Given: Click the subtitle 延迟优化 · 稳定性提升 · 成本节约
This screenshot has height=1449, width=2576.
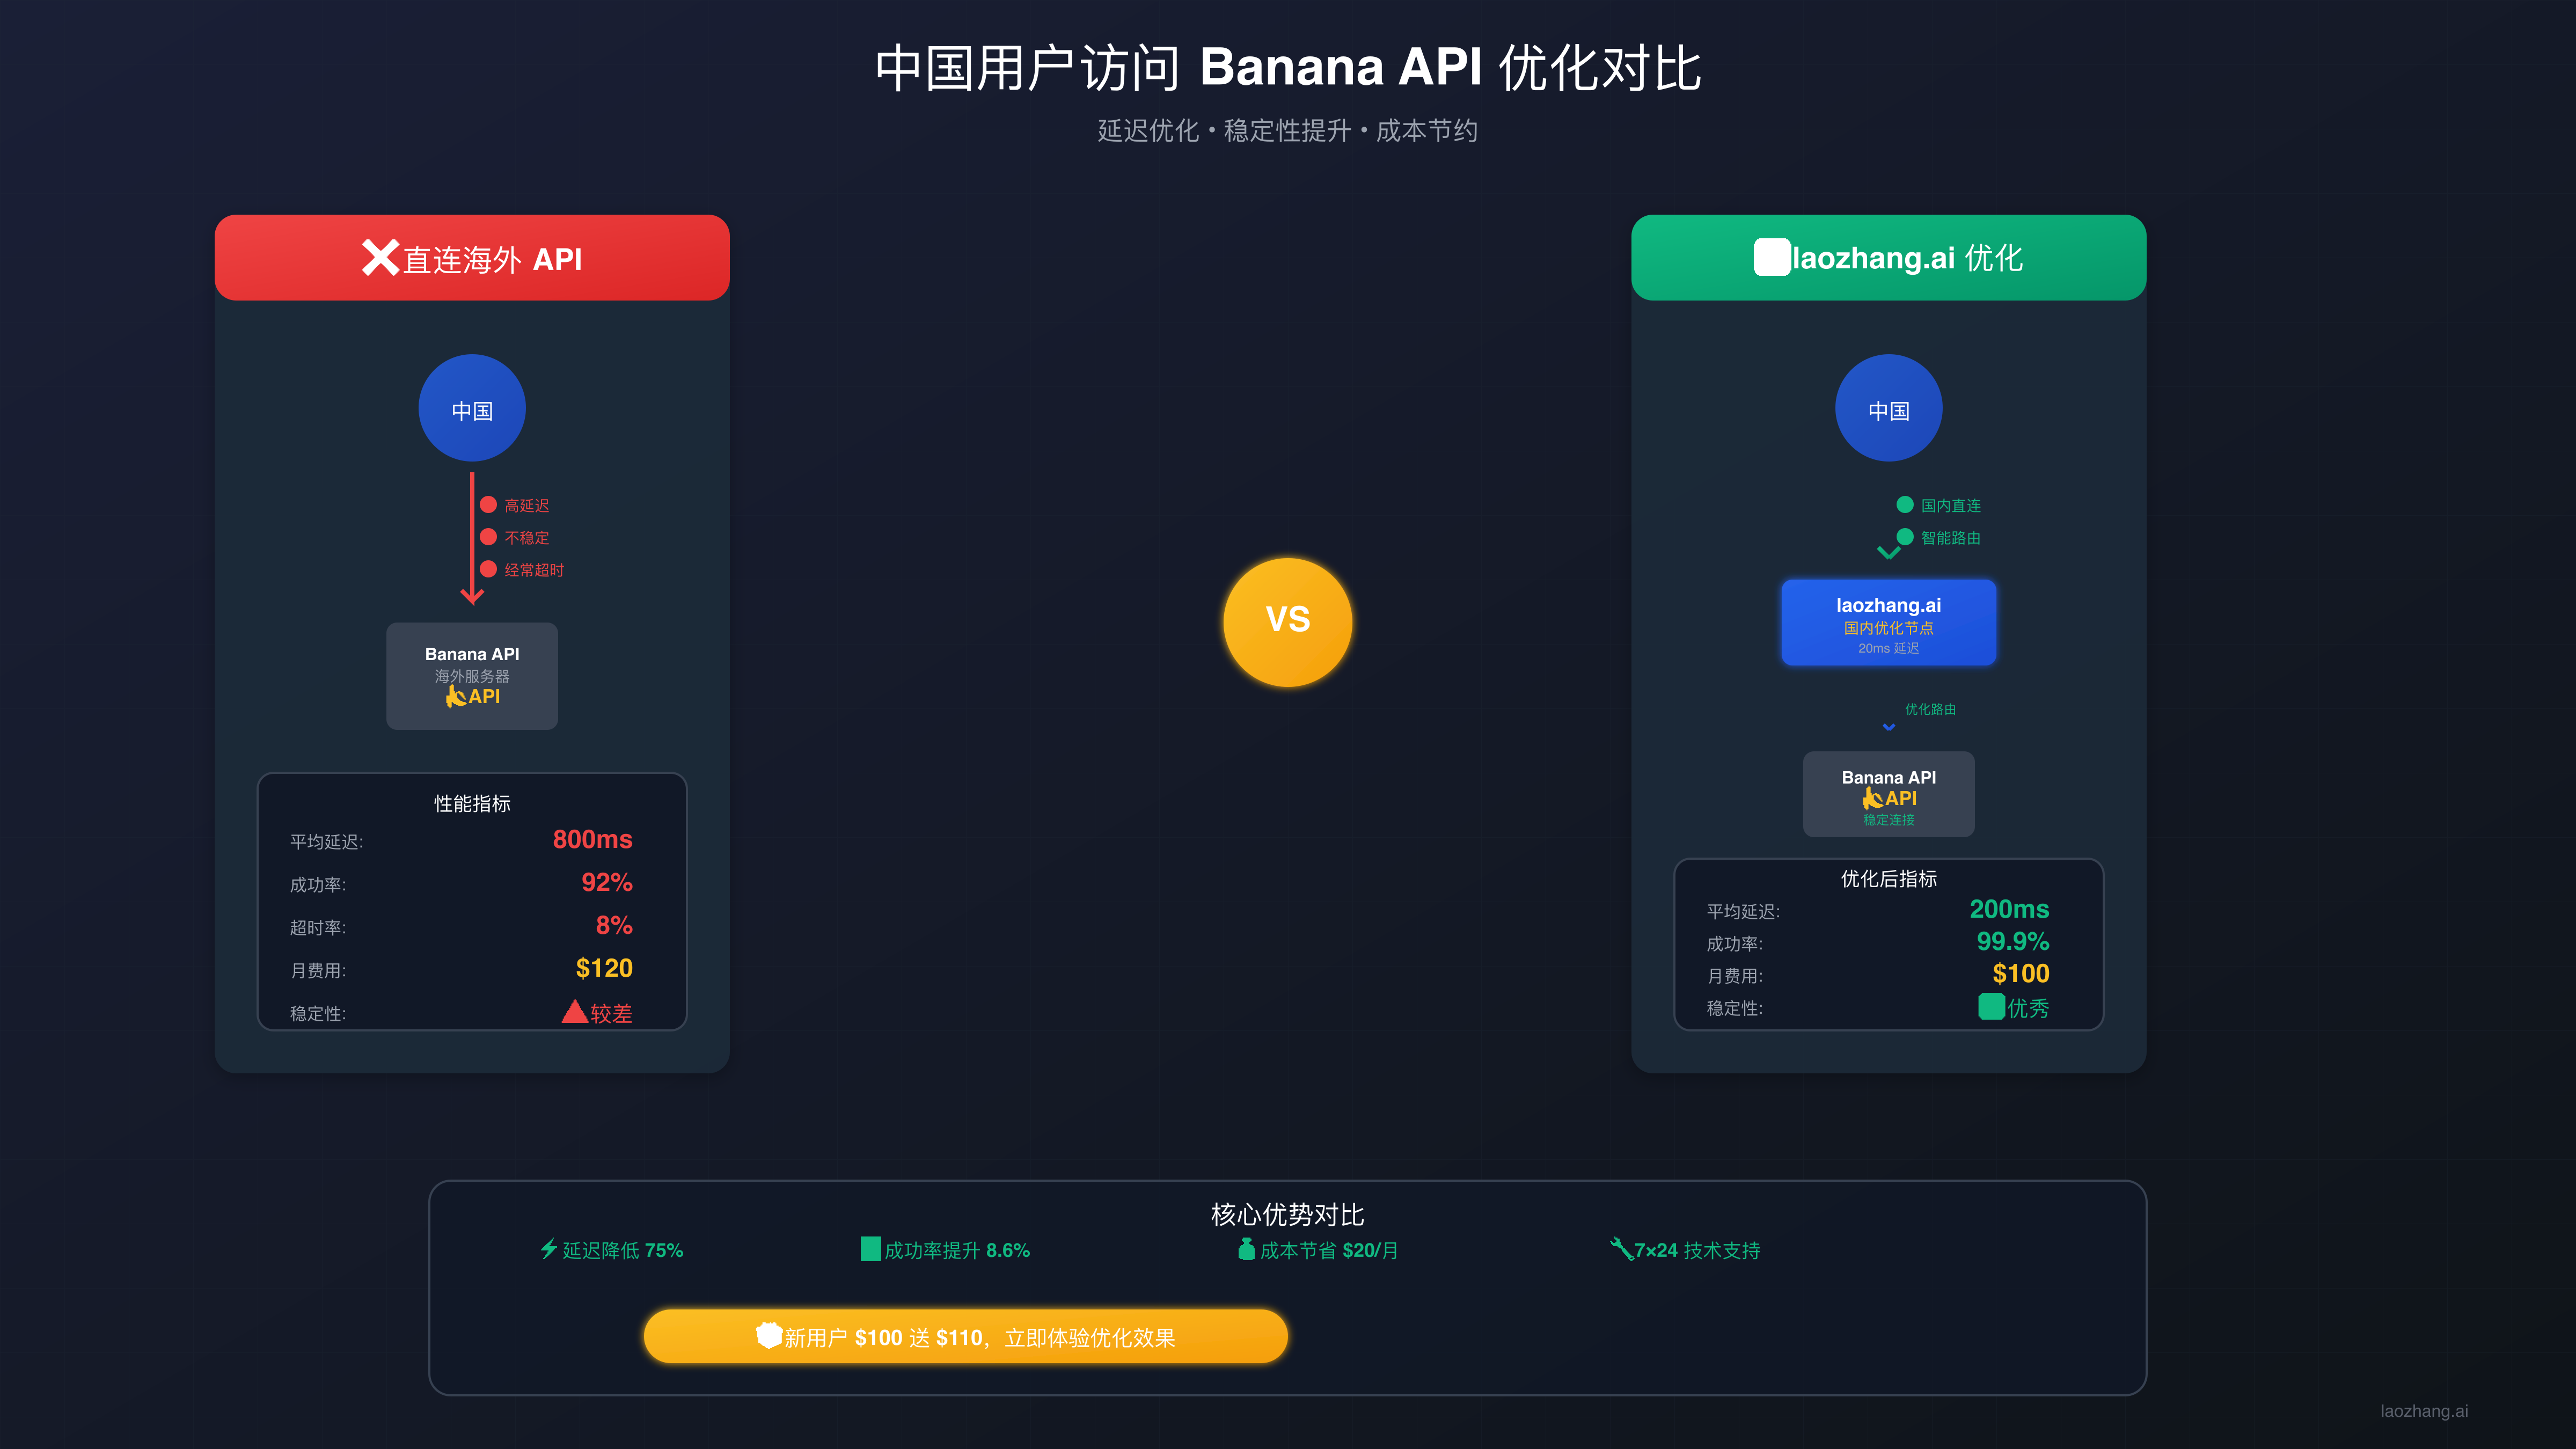Looking at the screenshot, I should pyautogui.click(x=1287, y=130).
